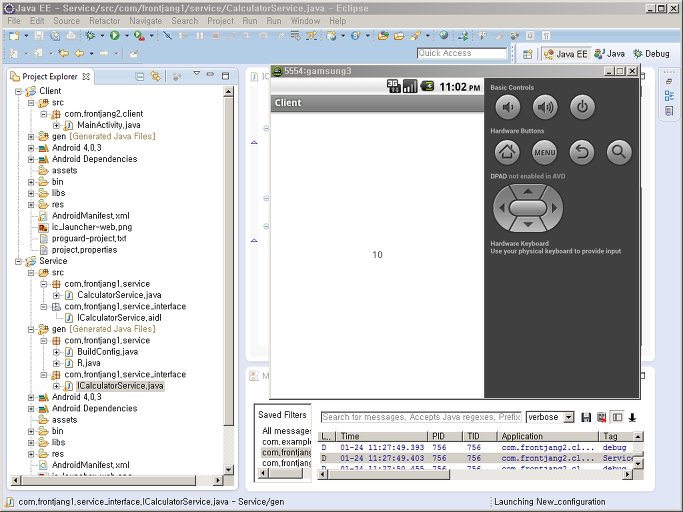The width and height of the screenshot is (683, 512).
Task: Tap the emulator MENU hardware button
Action: point(545,153)
